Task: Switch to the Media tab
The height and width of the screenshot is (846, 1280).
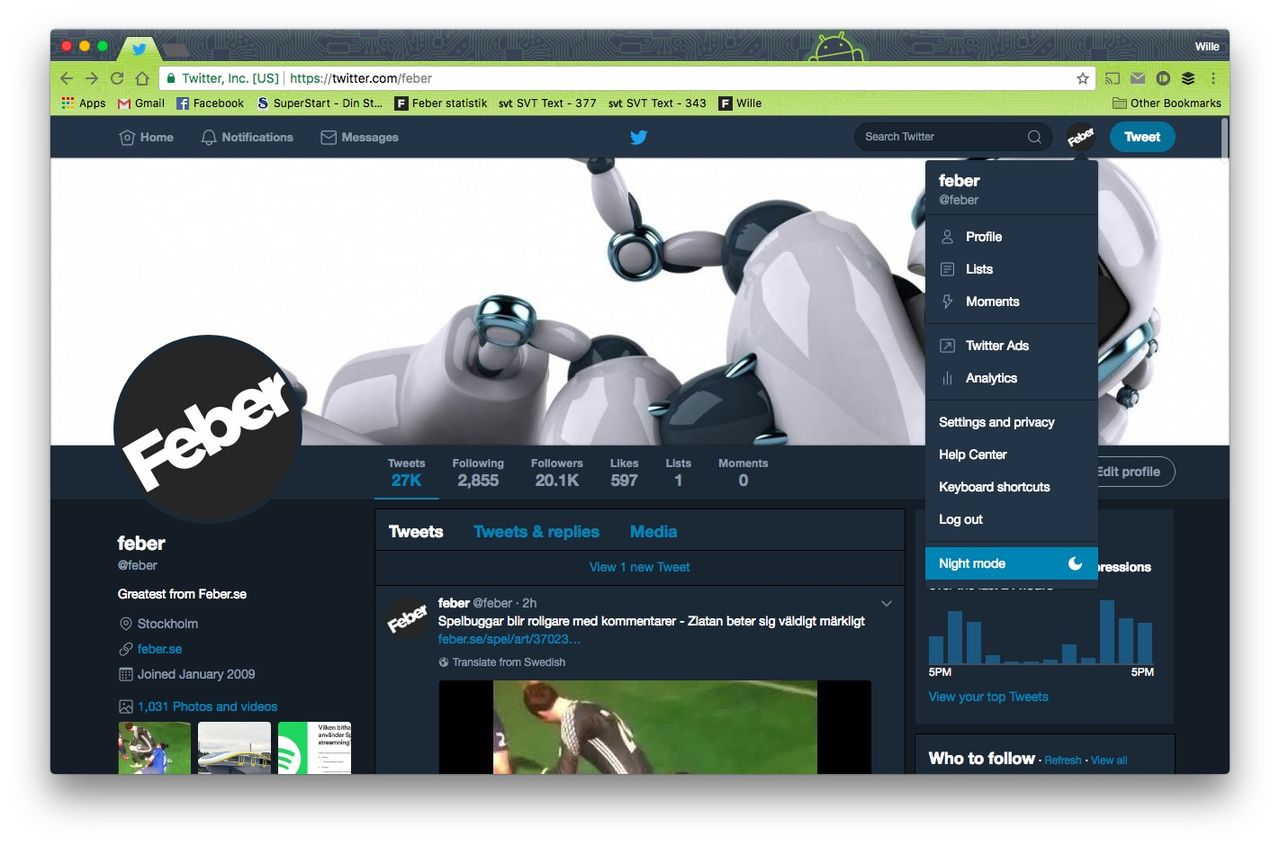Action: [x=653, y=532]
